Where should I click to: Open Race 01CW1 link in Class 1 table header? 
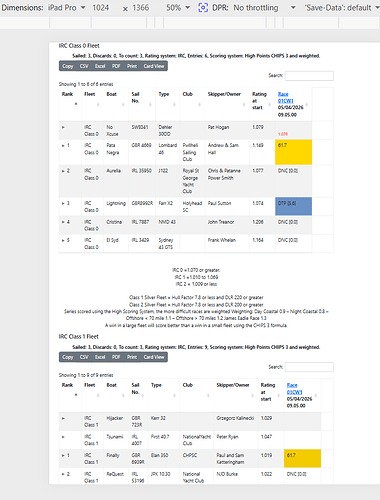294,388
